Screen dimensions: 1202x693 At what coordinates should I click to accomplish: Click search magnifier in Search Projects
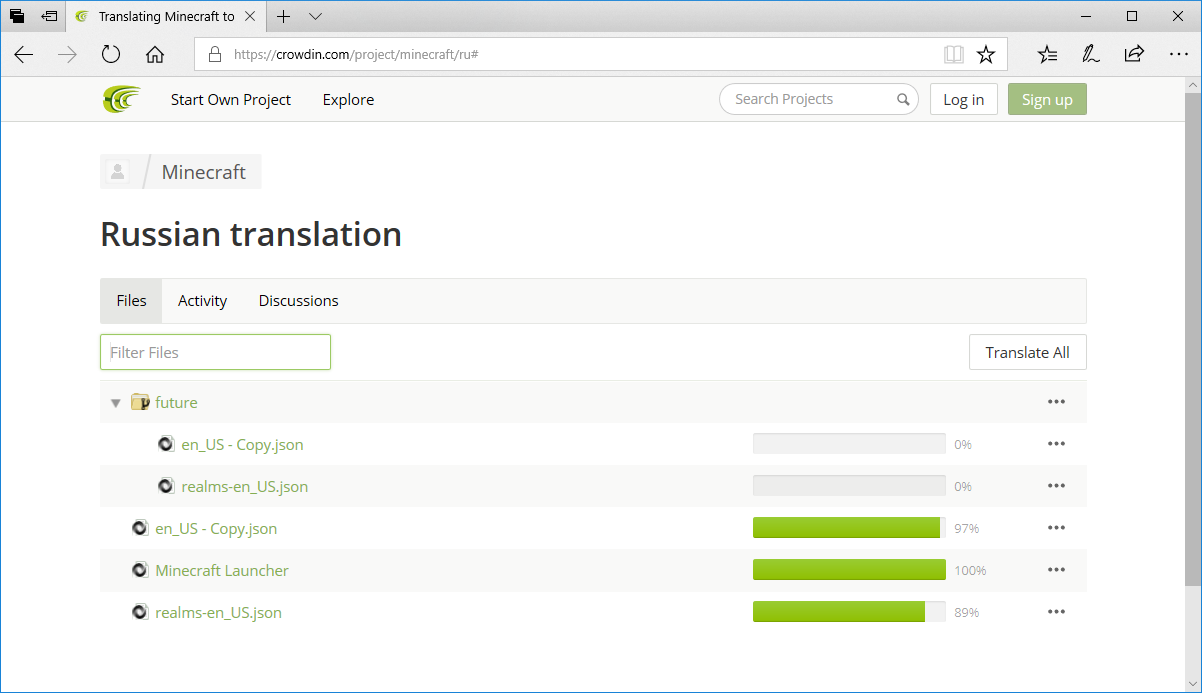[903, 99]
